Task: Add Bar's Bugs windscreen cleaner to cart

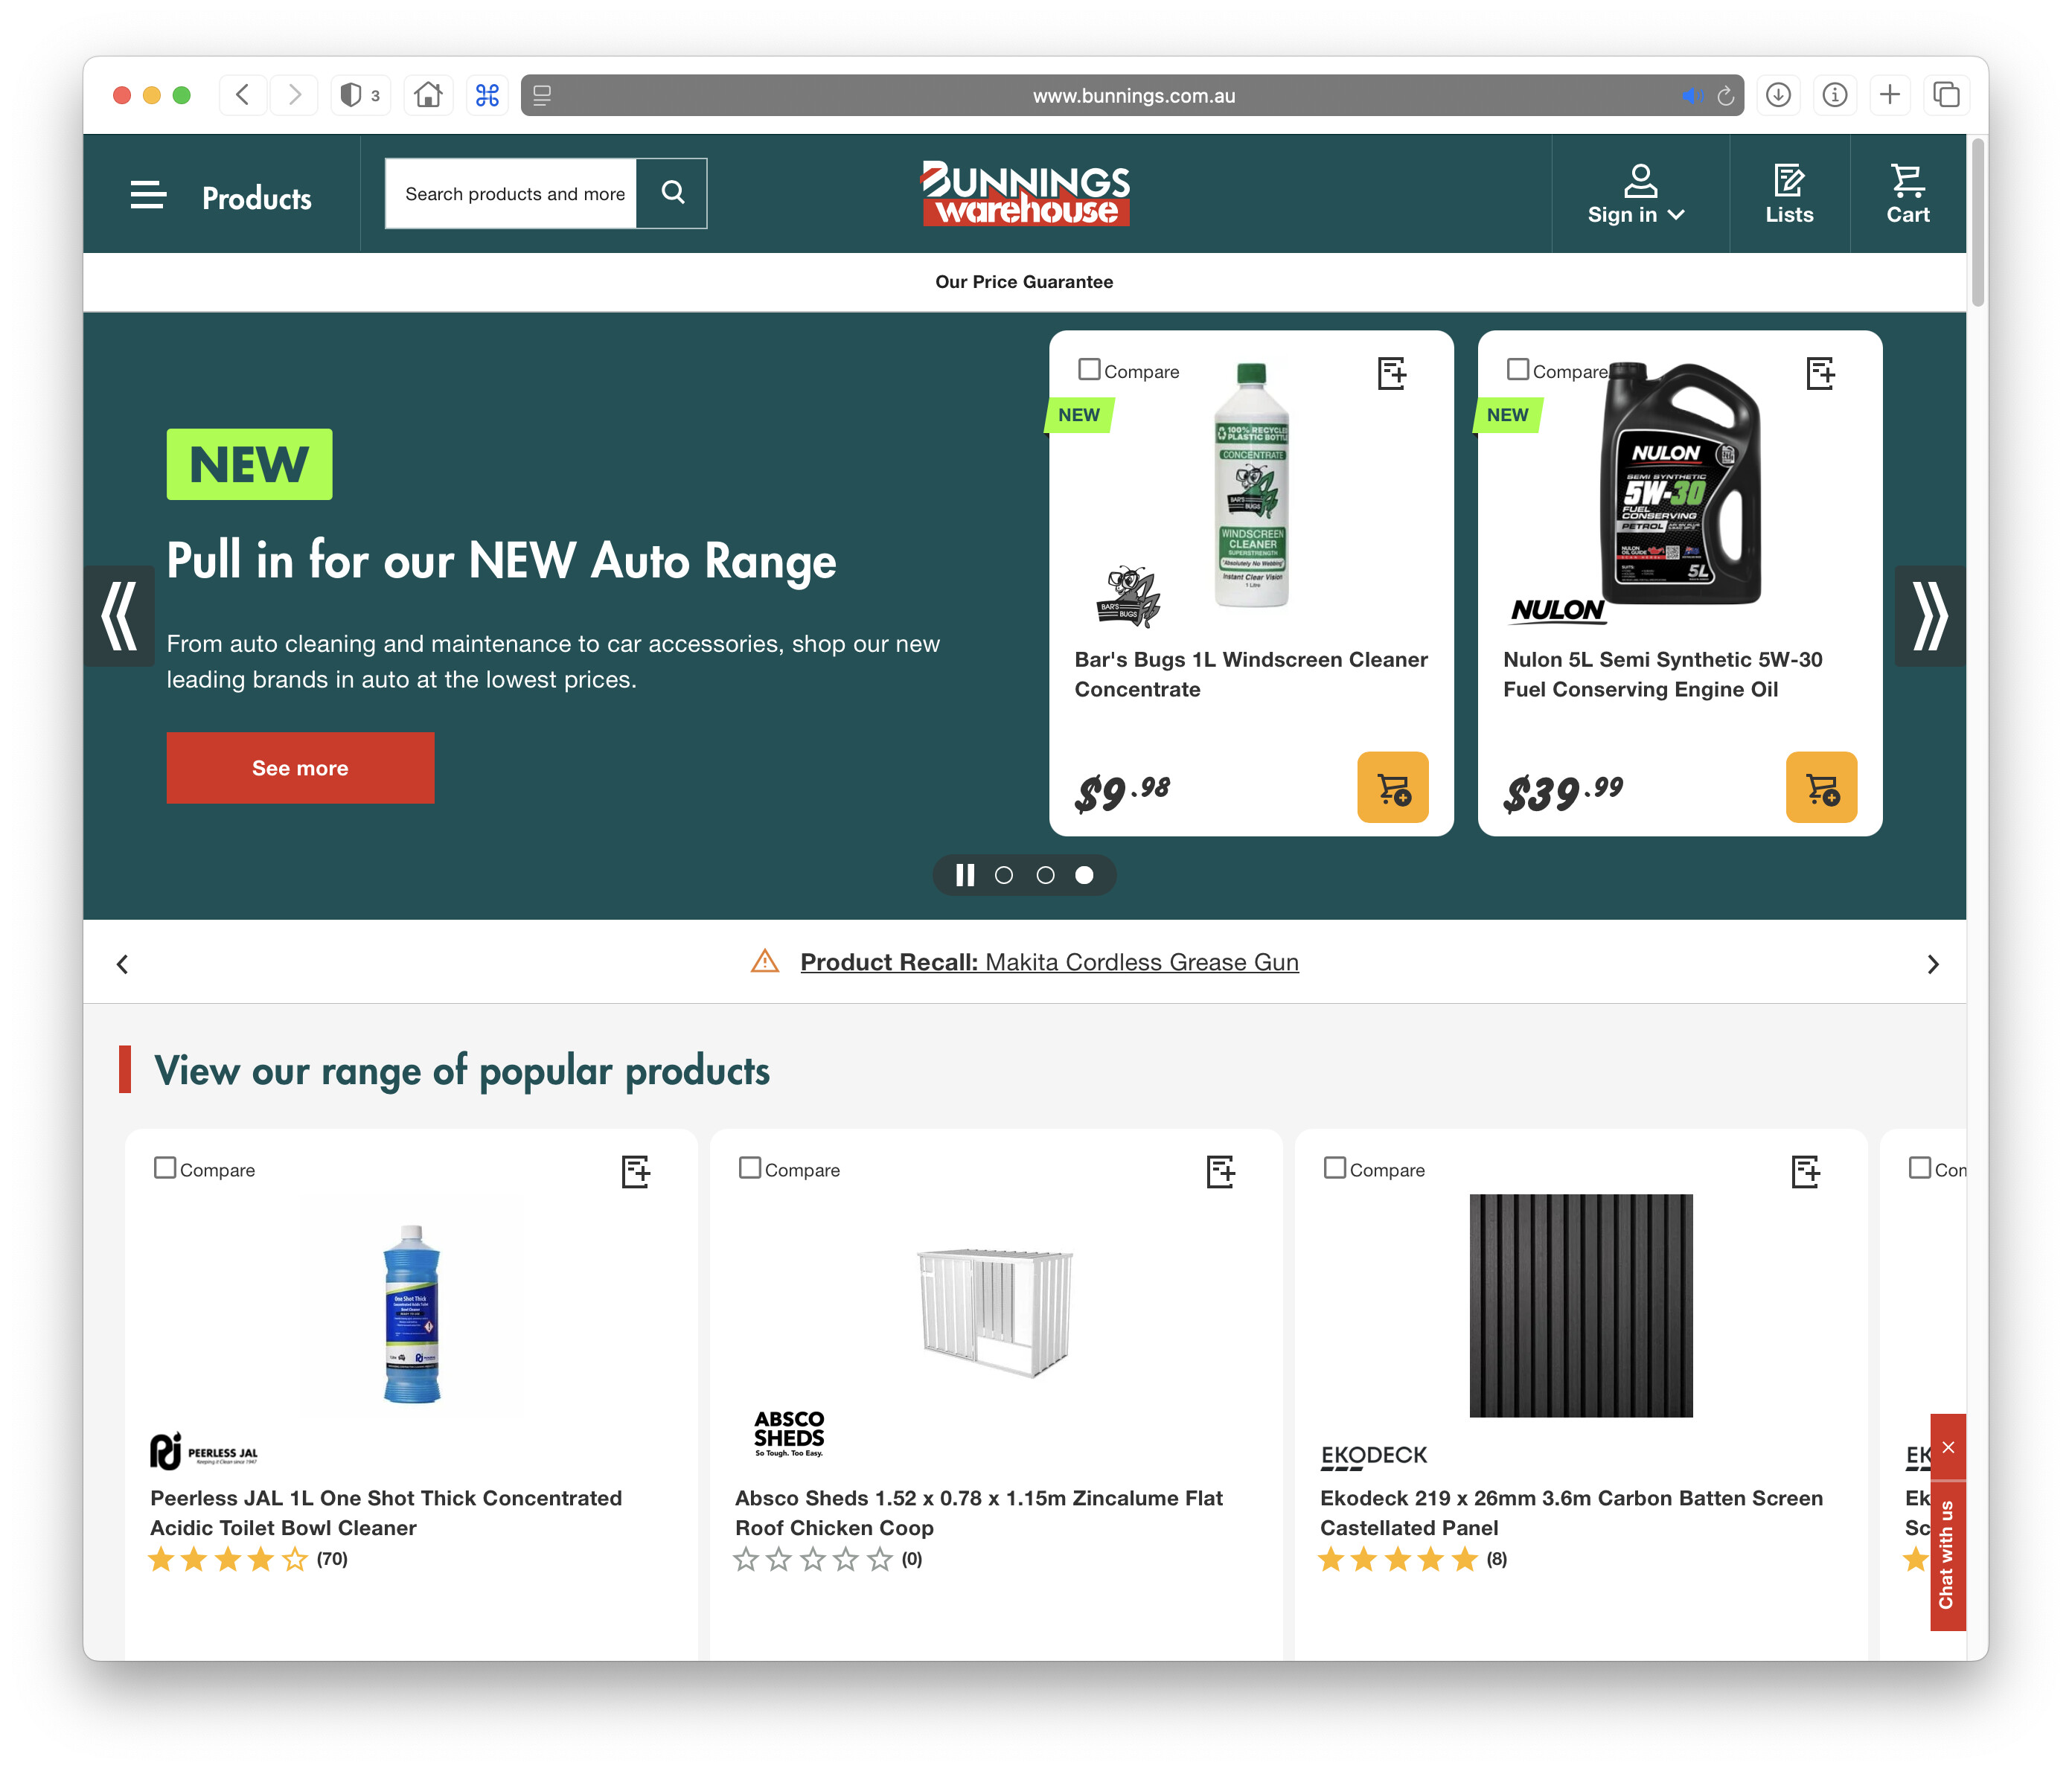Action: [1392, 788]
